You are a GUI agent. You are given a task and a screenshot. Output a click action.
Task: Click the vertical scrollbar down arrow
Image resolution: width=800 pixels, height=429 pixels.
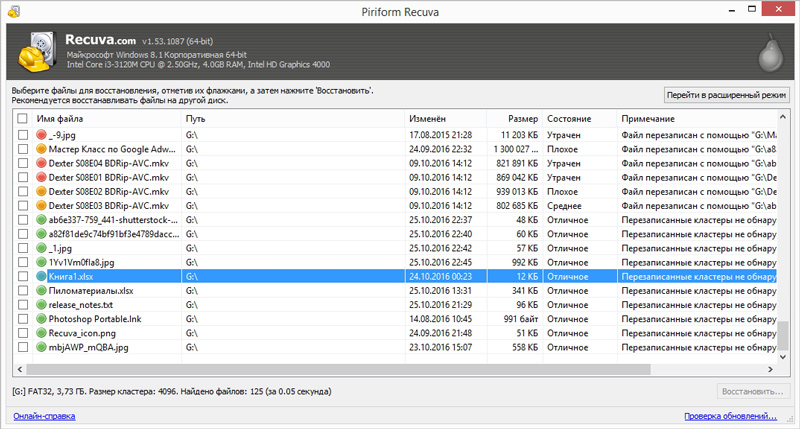tap(783, 357)
